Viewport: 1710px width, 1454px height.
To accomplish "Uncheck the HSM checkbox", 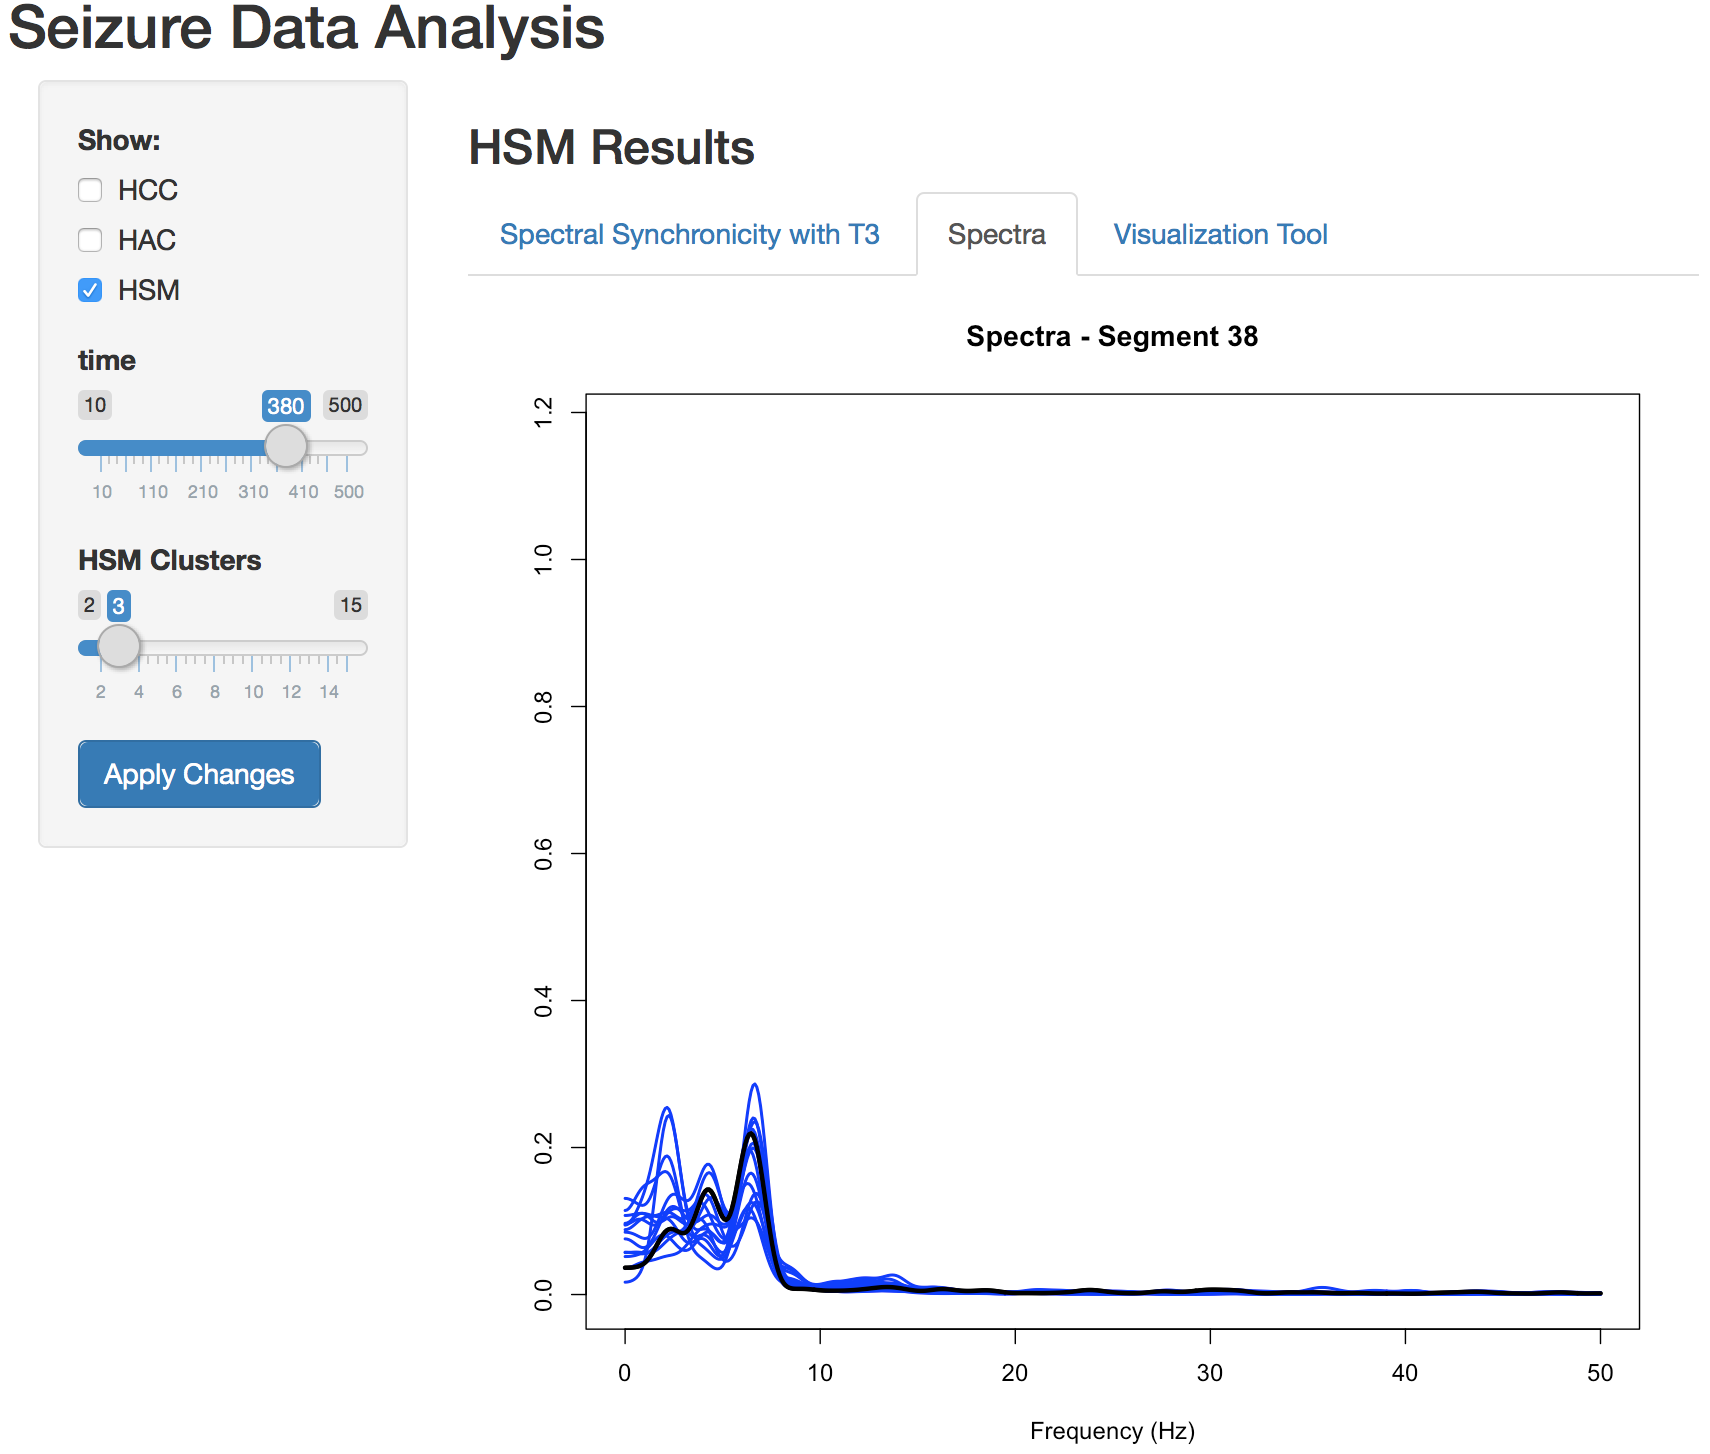I will pyautogui.click(x=91, y=290).
